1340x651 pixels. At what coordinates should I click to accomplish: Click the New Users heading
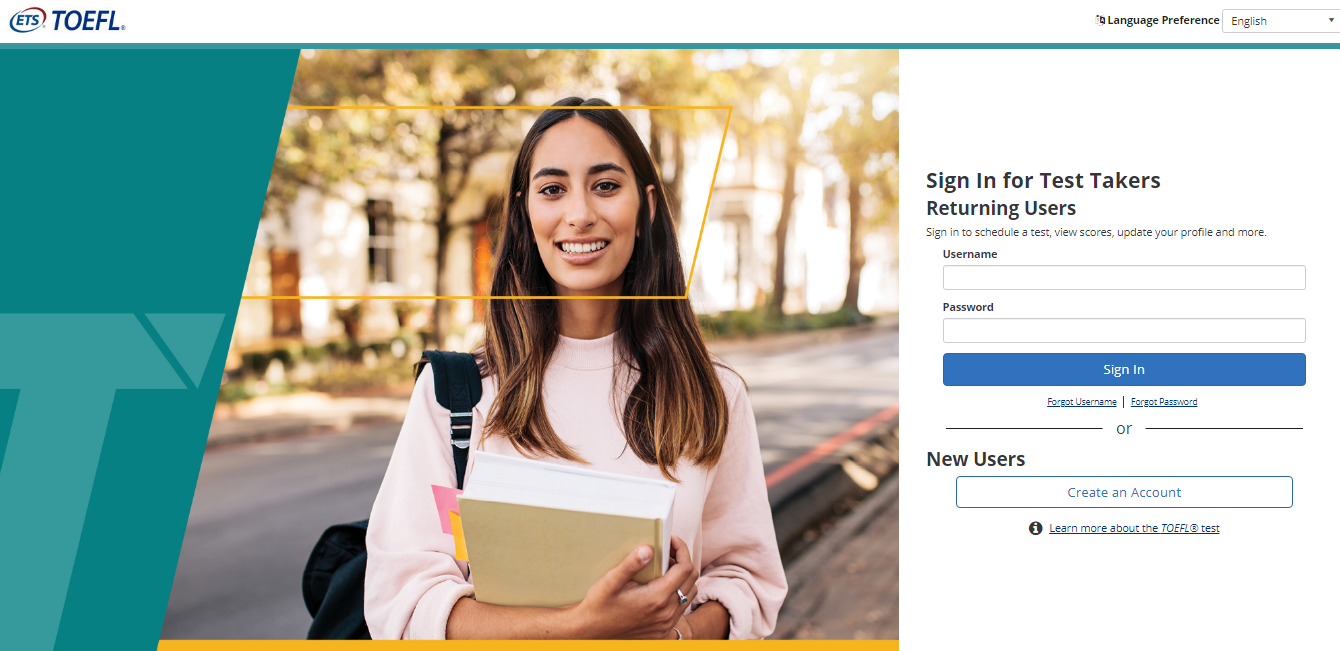[x=976, y=459]
